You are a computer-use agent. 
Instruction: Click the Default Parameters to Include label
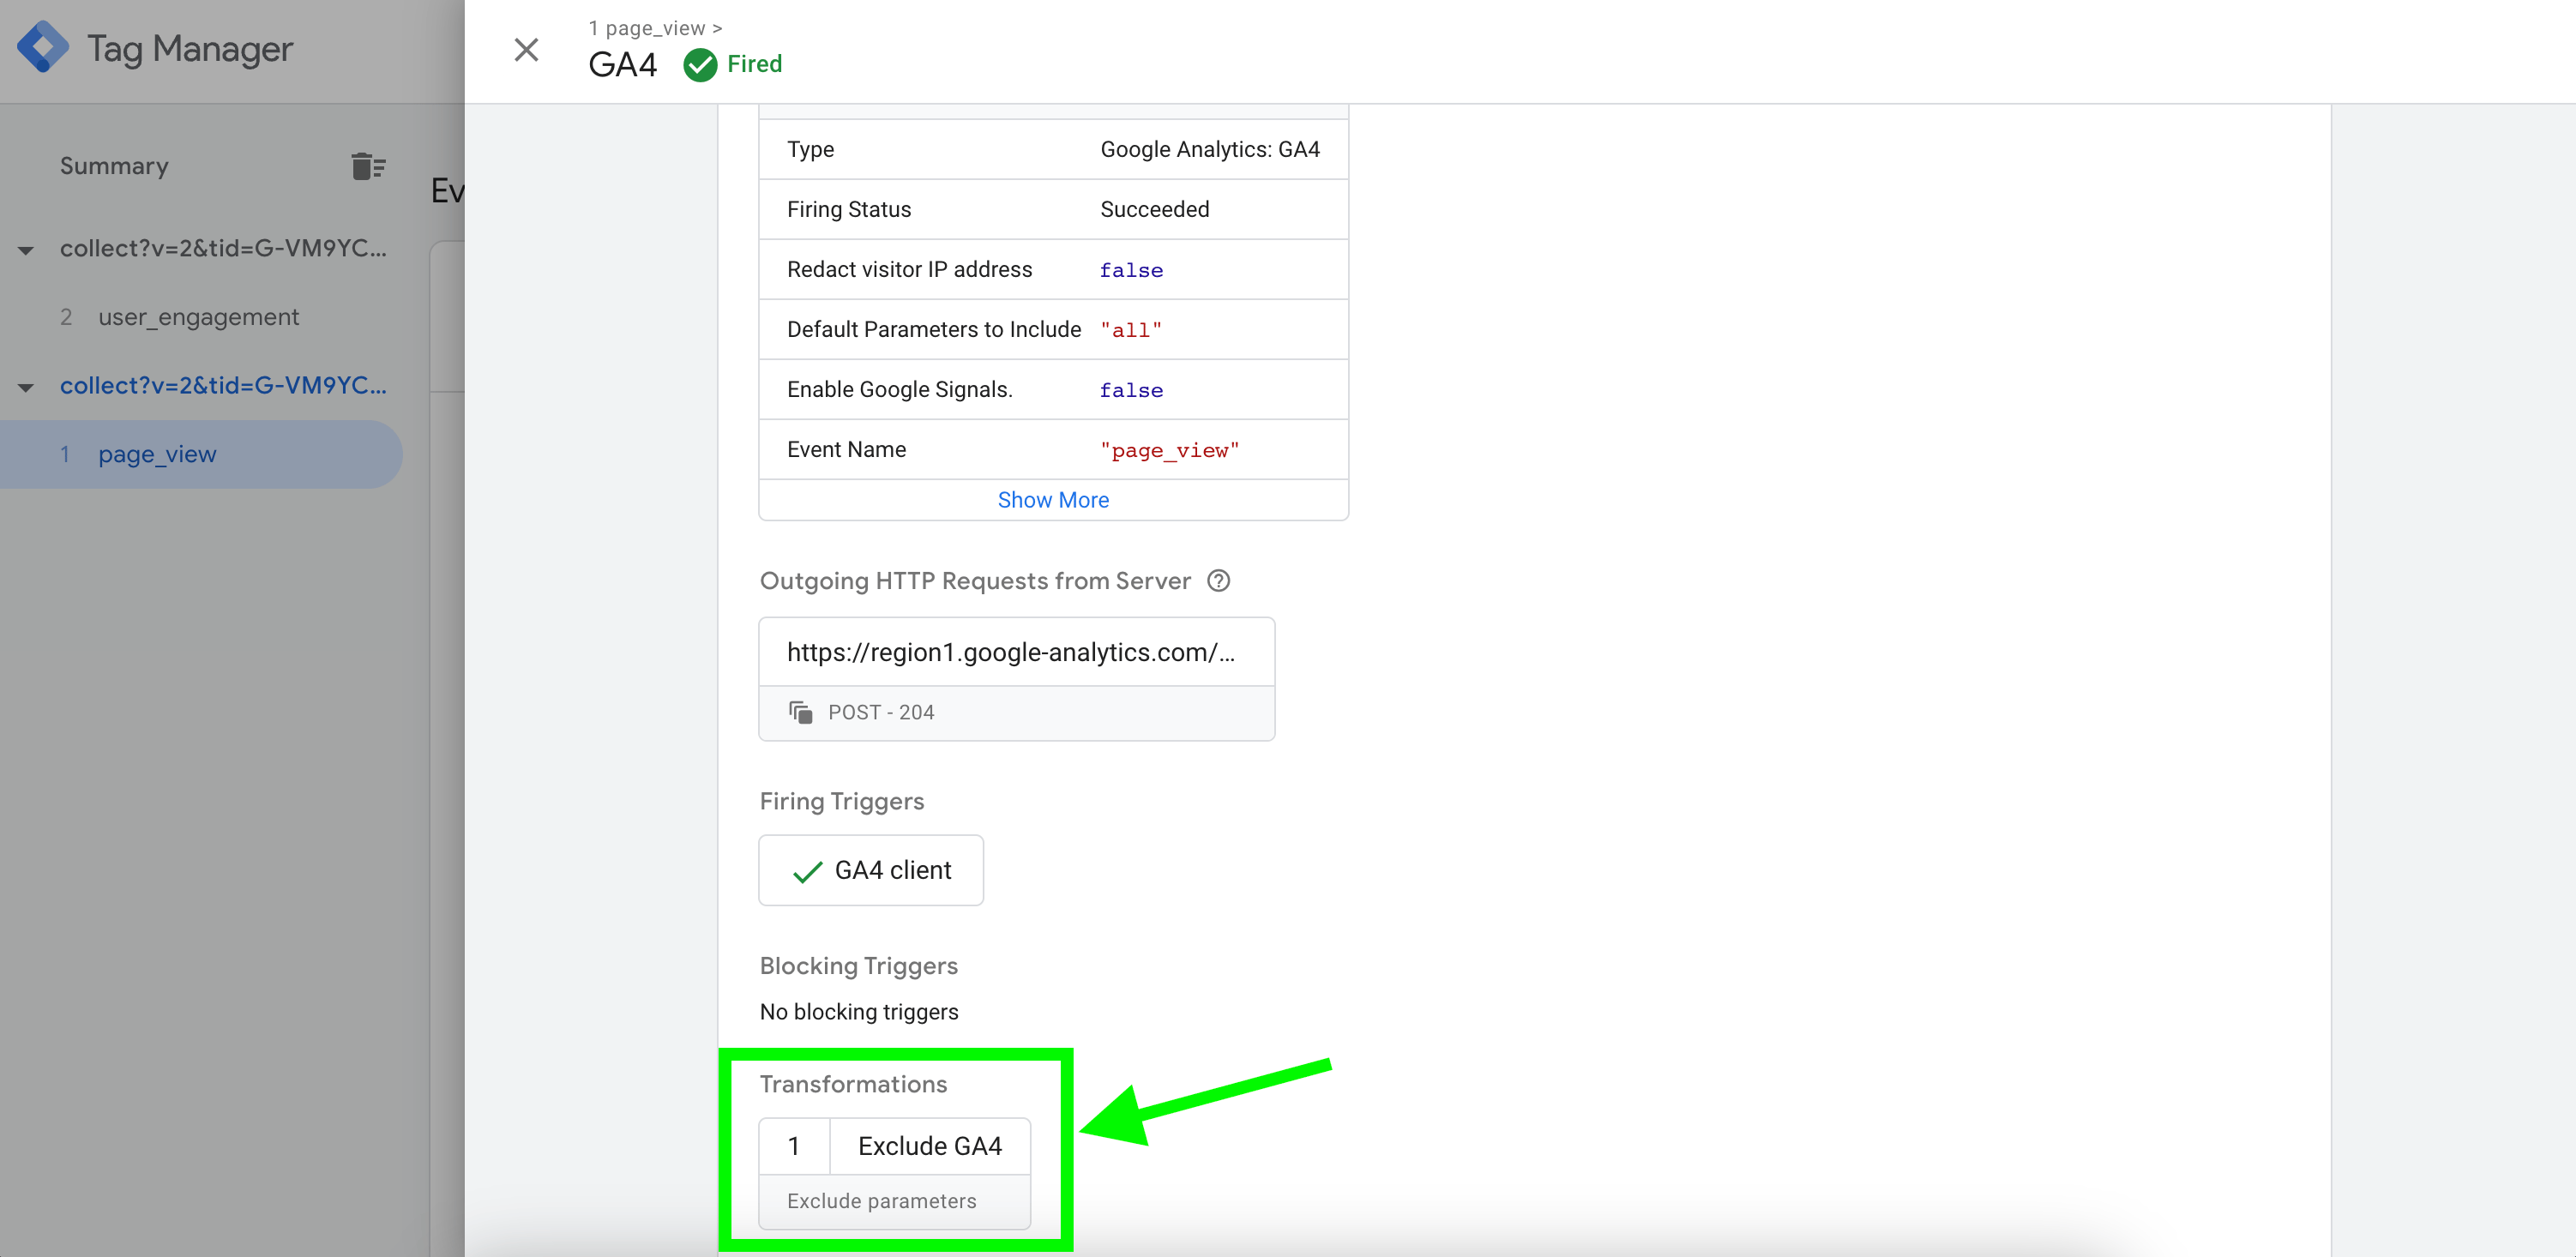pyautogui.click(x=934, y=329)
